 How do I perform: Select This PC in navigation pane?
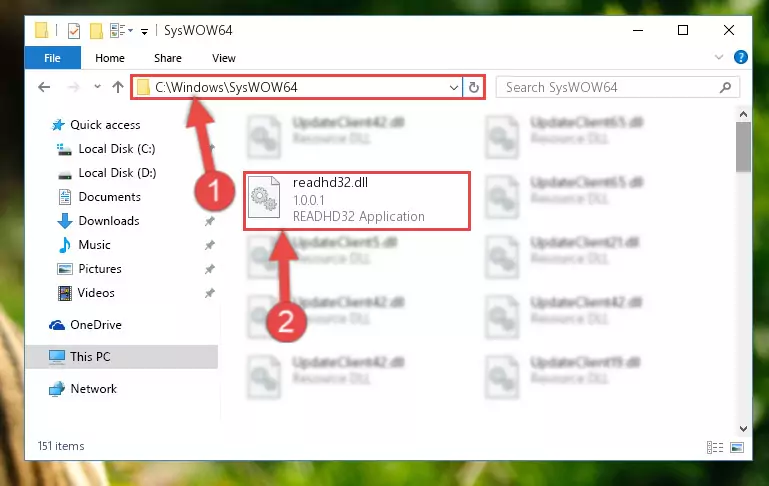click(122, 357)
